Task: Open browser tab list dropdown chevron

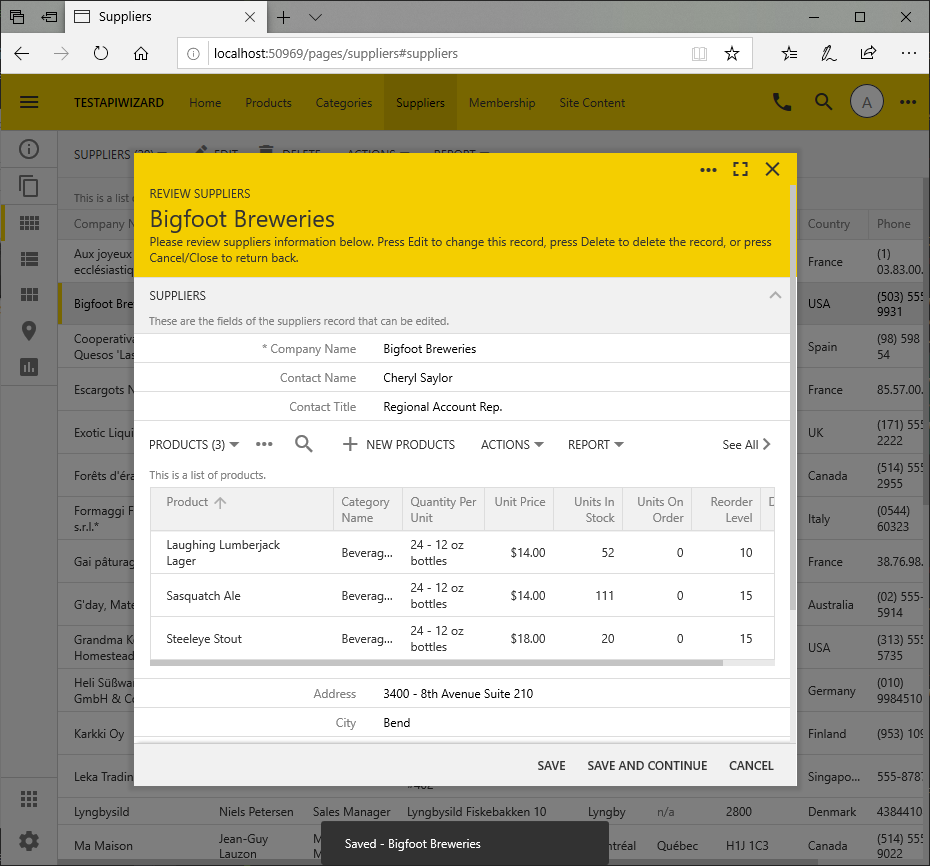Action: 316,17
